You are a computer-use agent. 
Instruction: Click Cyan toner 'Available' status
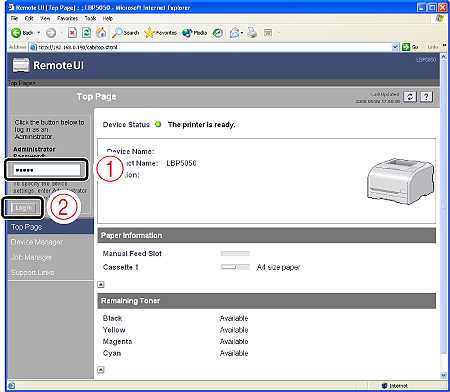(234, 353)
